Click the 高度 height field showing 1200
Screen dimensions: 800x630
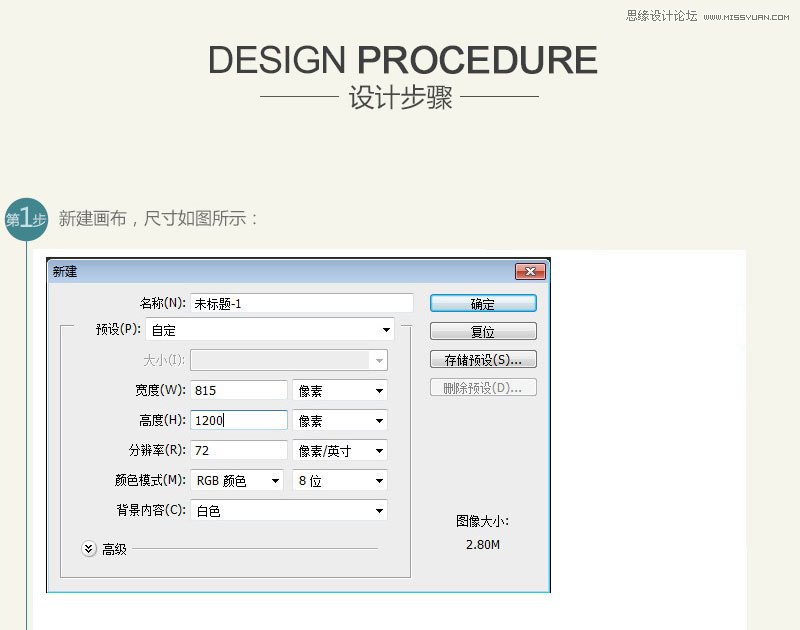[239, 421]
